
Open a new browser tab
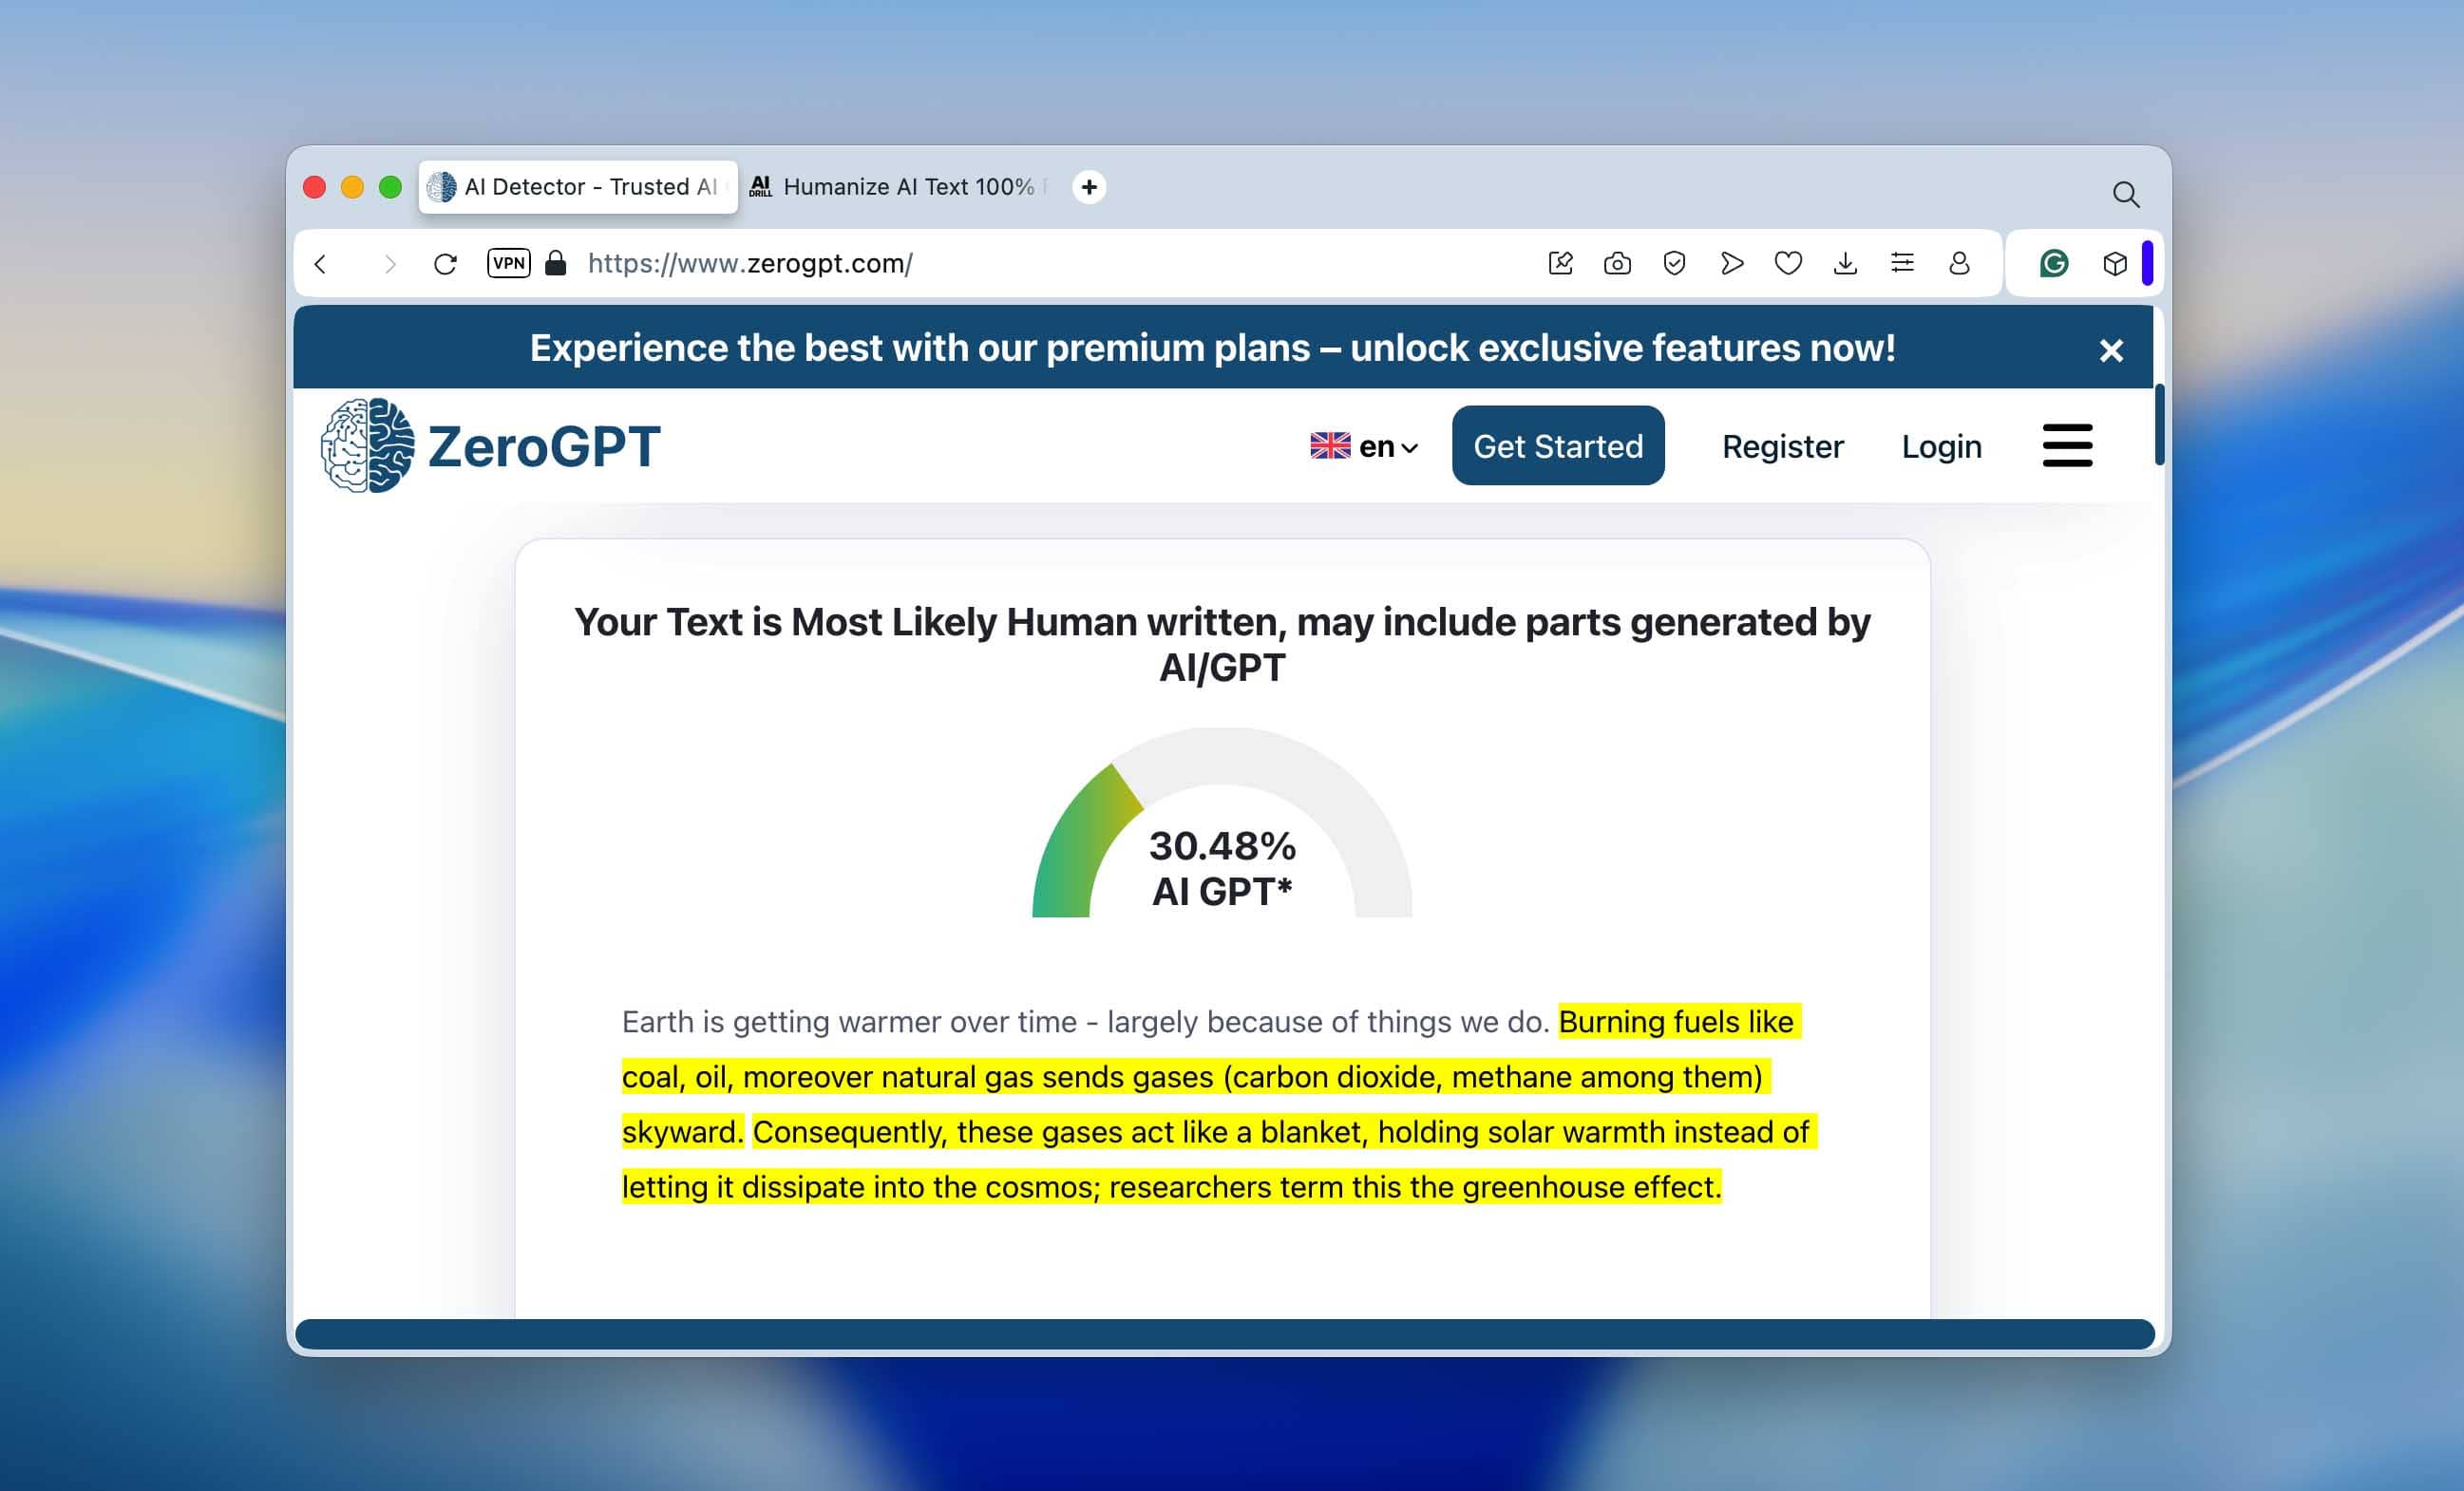click(x=1089, y=187)
